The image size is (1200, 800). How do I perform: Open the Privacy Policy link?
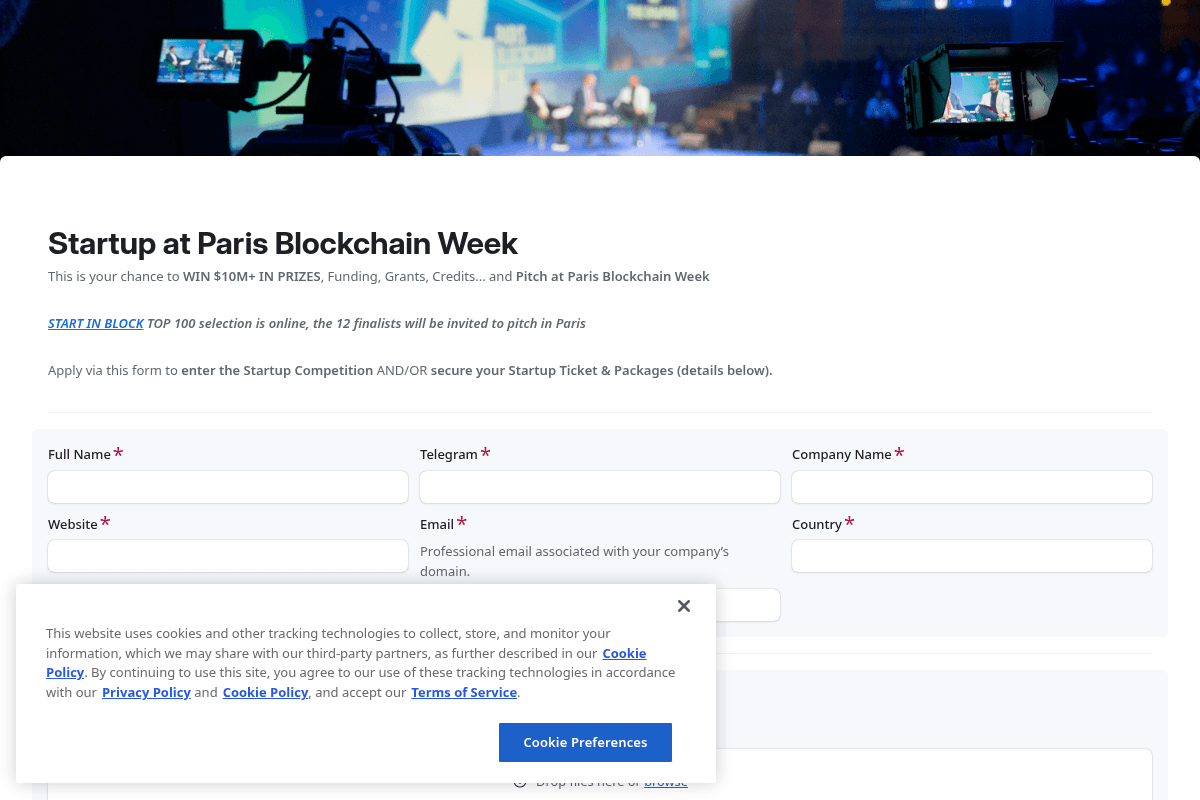pos(146,692)
